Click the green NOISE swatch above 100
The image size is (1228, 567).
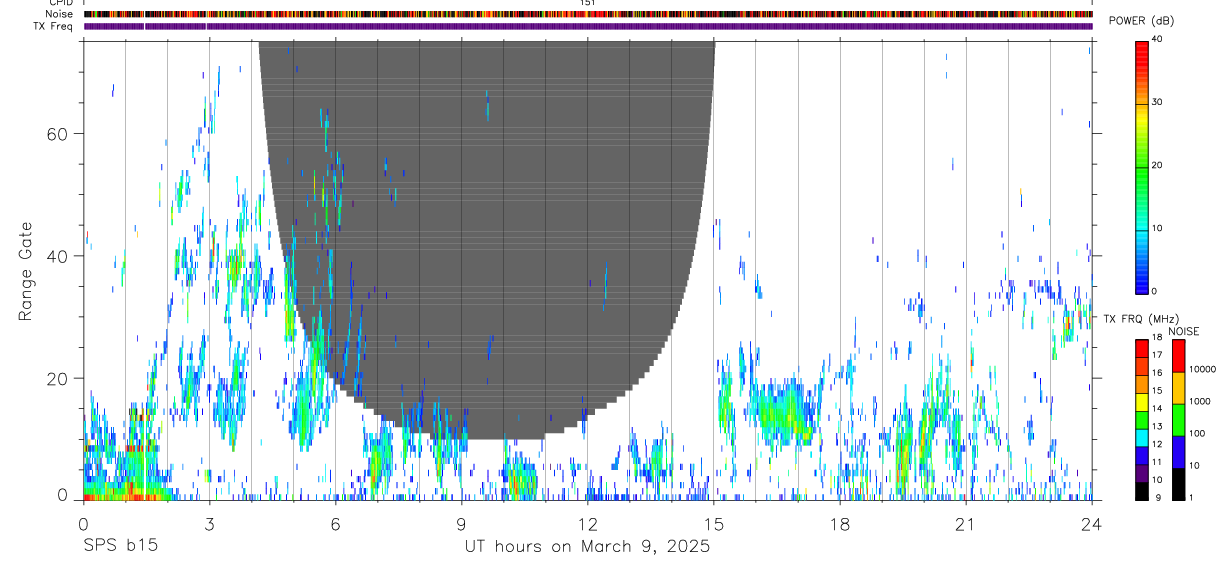coord(1178,420)
